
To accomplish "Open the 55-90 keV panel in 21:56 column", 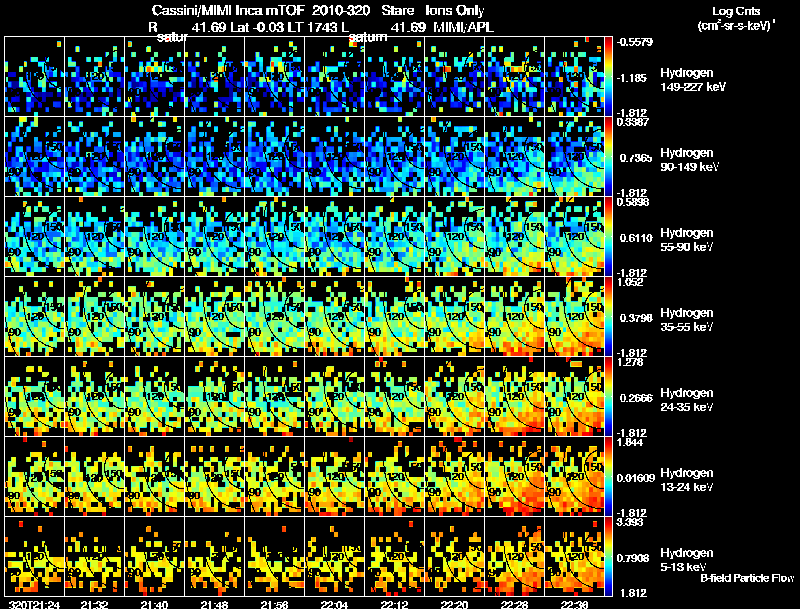I will [x=274, y=237].
